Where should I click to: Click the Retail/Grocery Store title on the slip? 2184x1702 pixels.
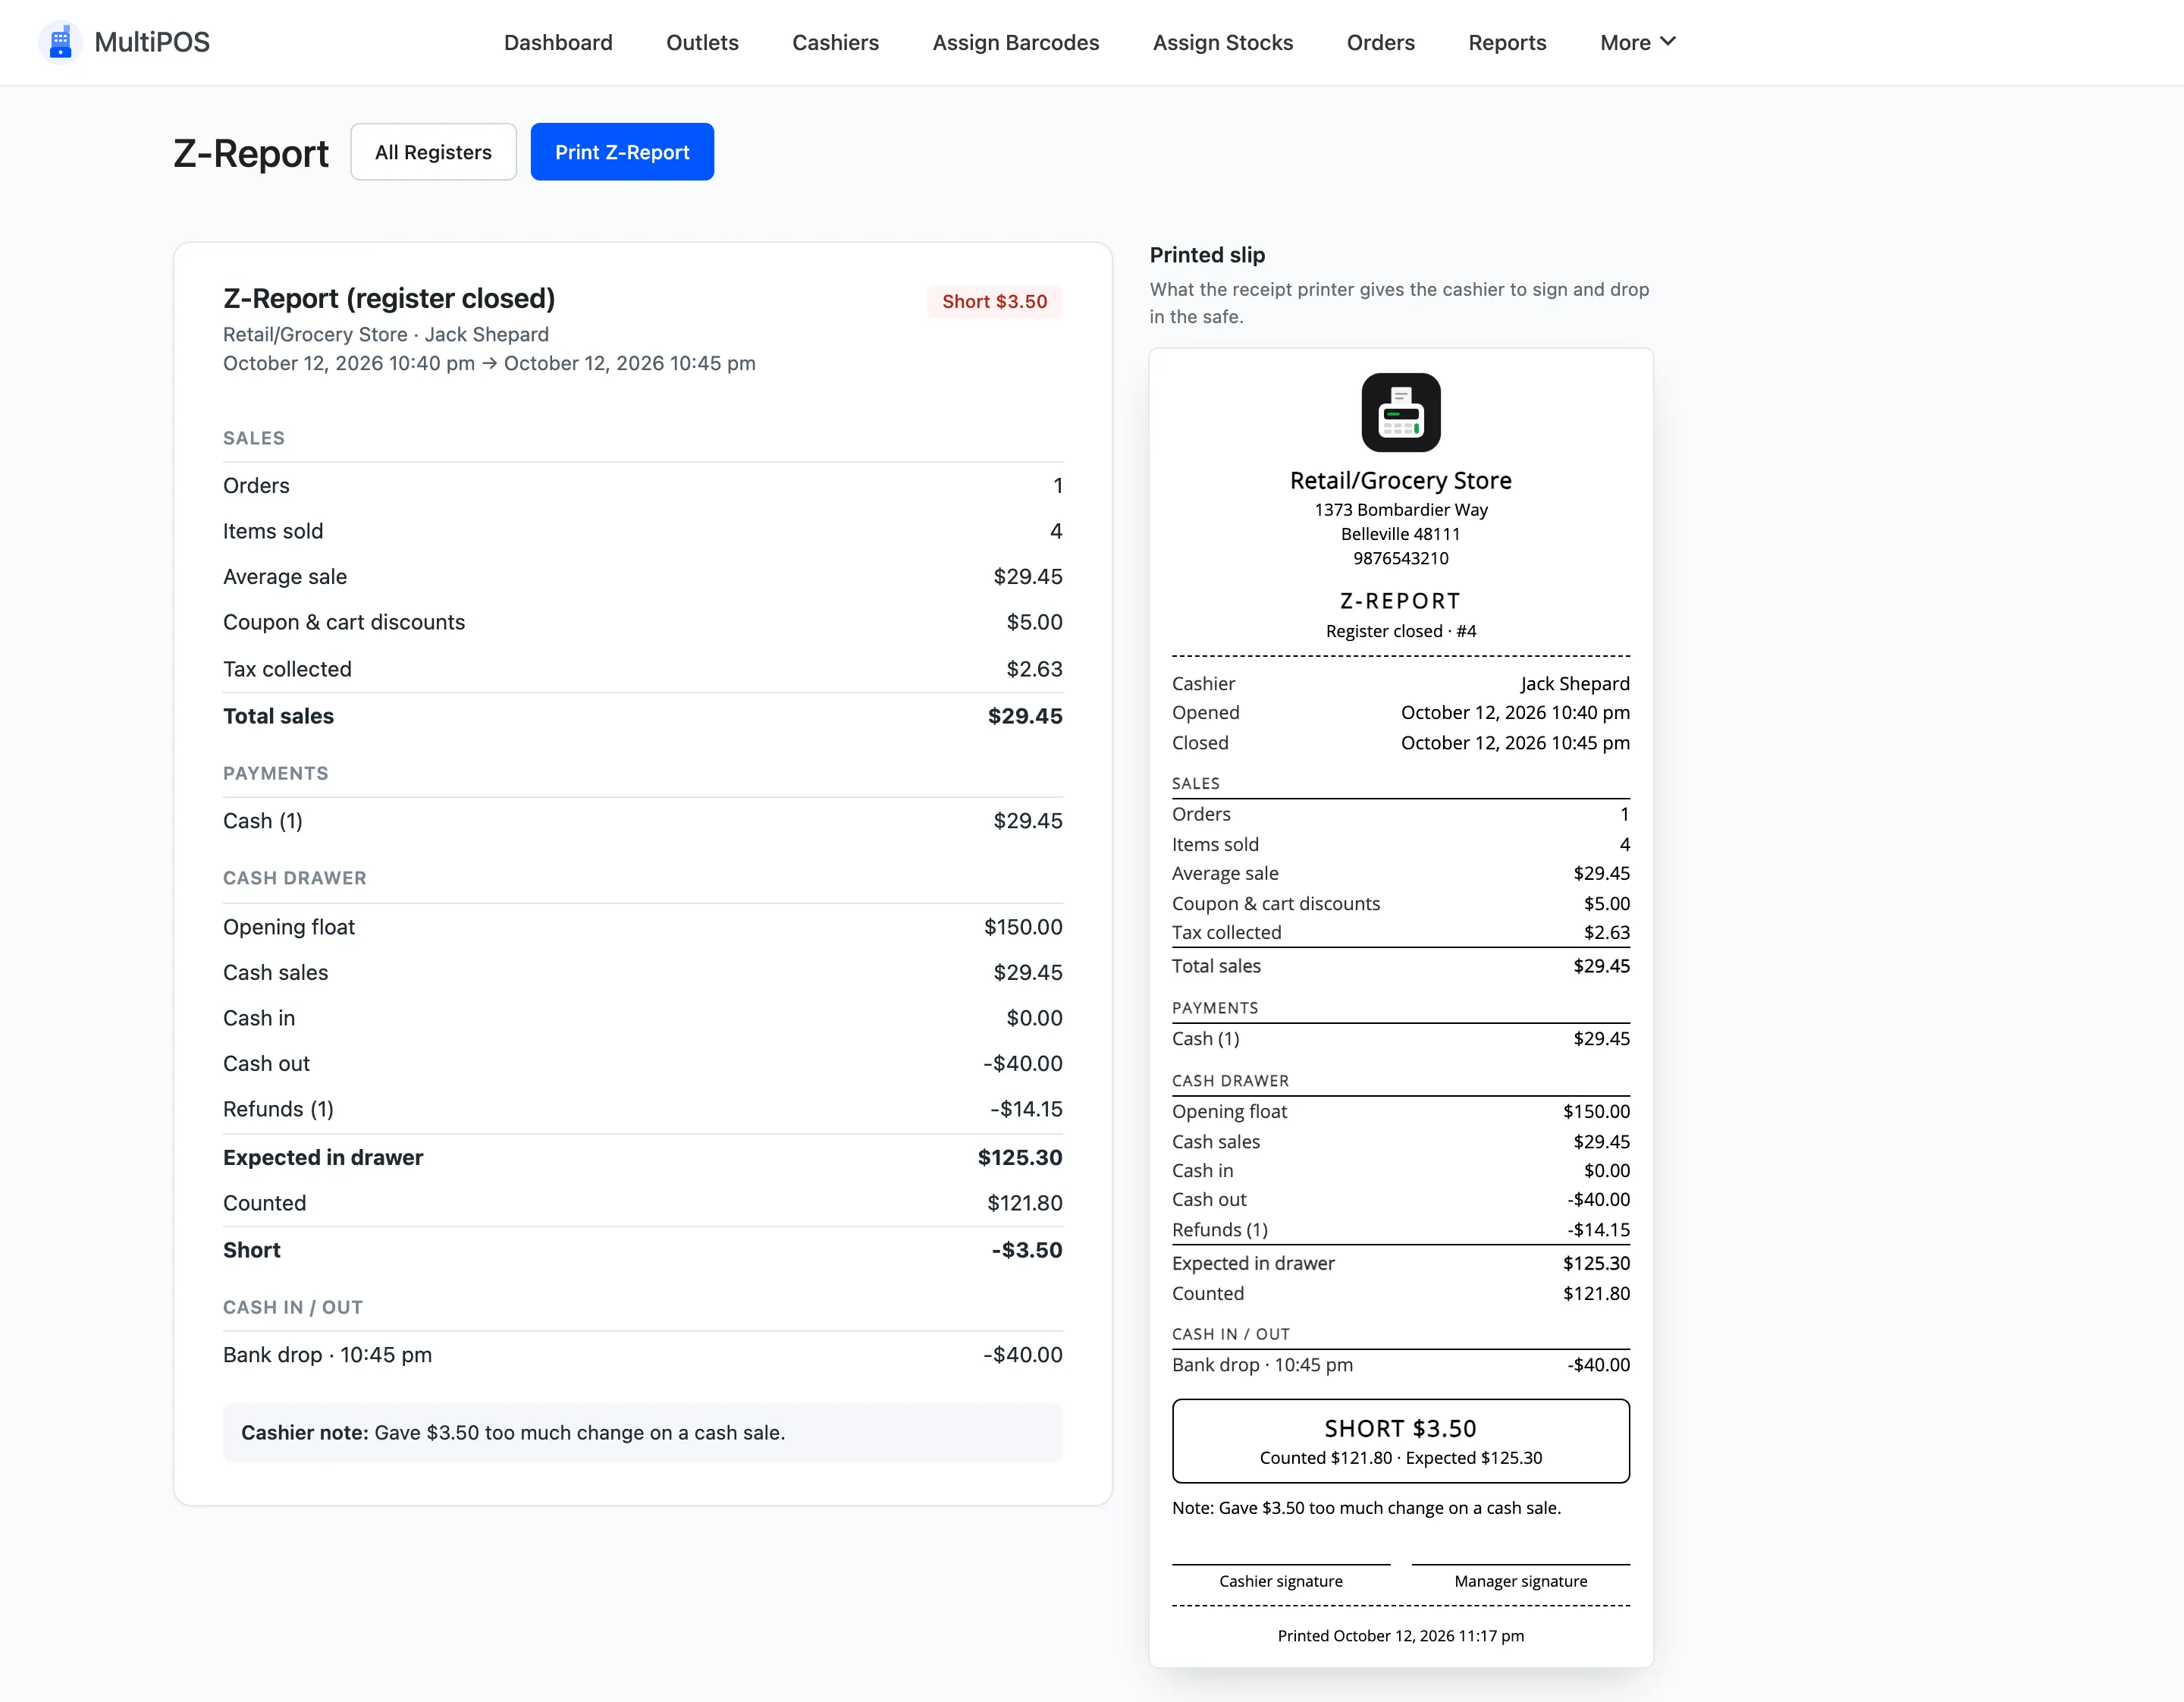point(1400,480)
